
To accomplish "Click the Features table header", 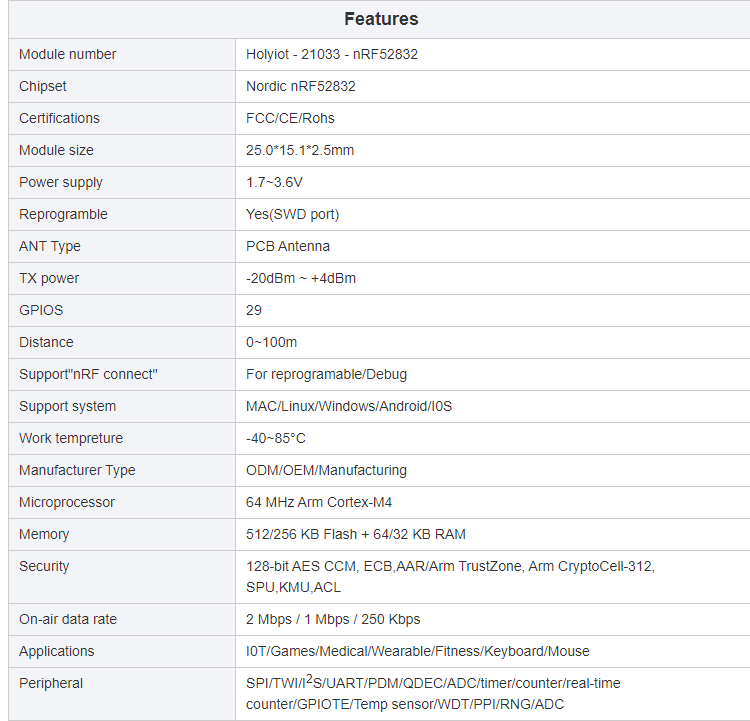I will (381, 19).
